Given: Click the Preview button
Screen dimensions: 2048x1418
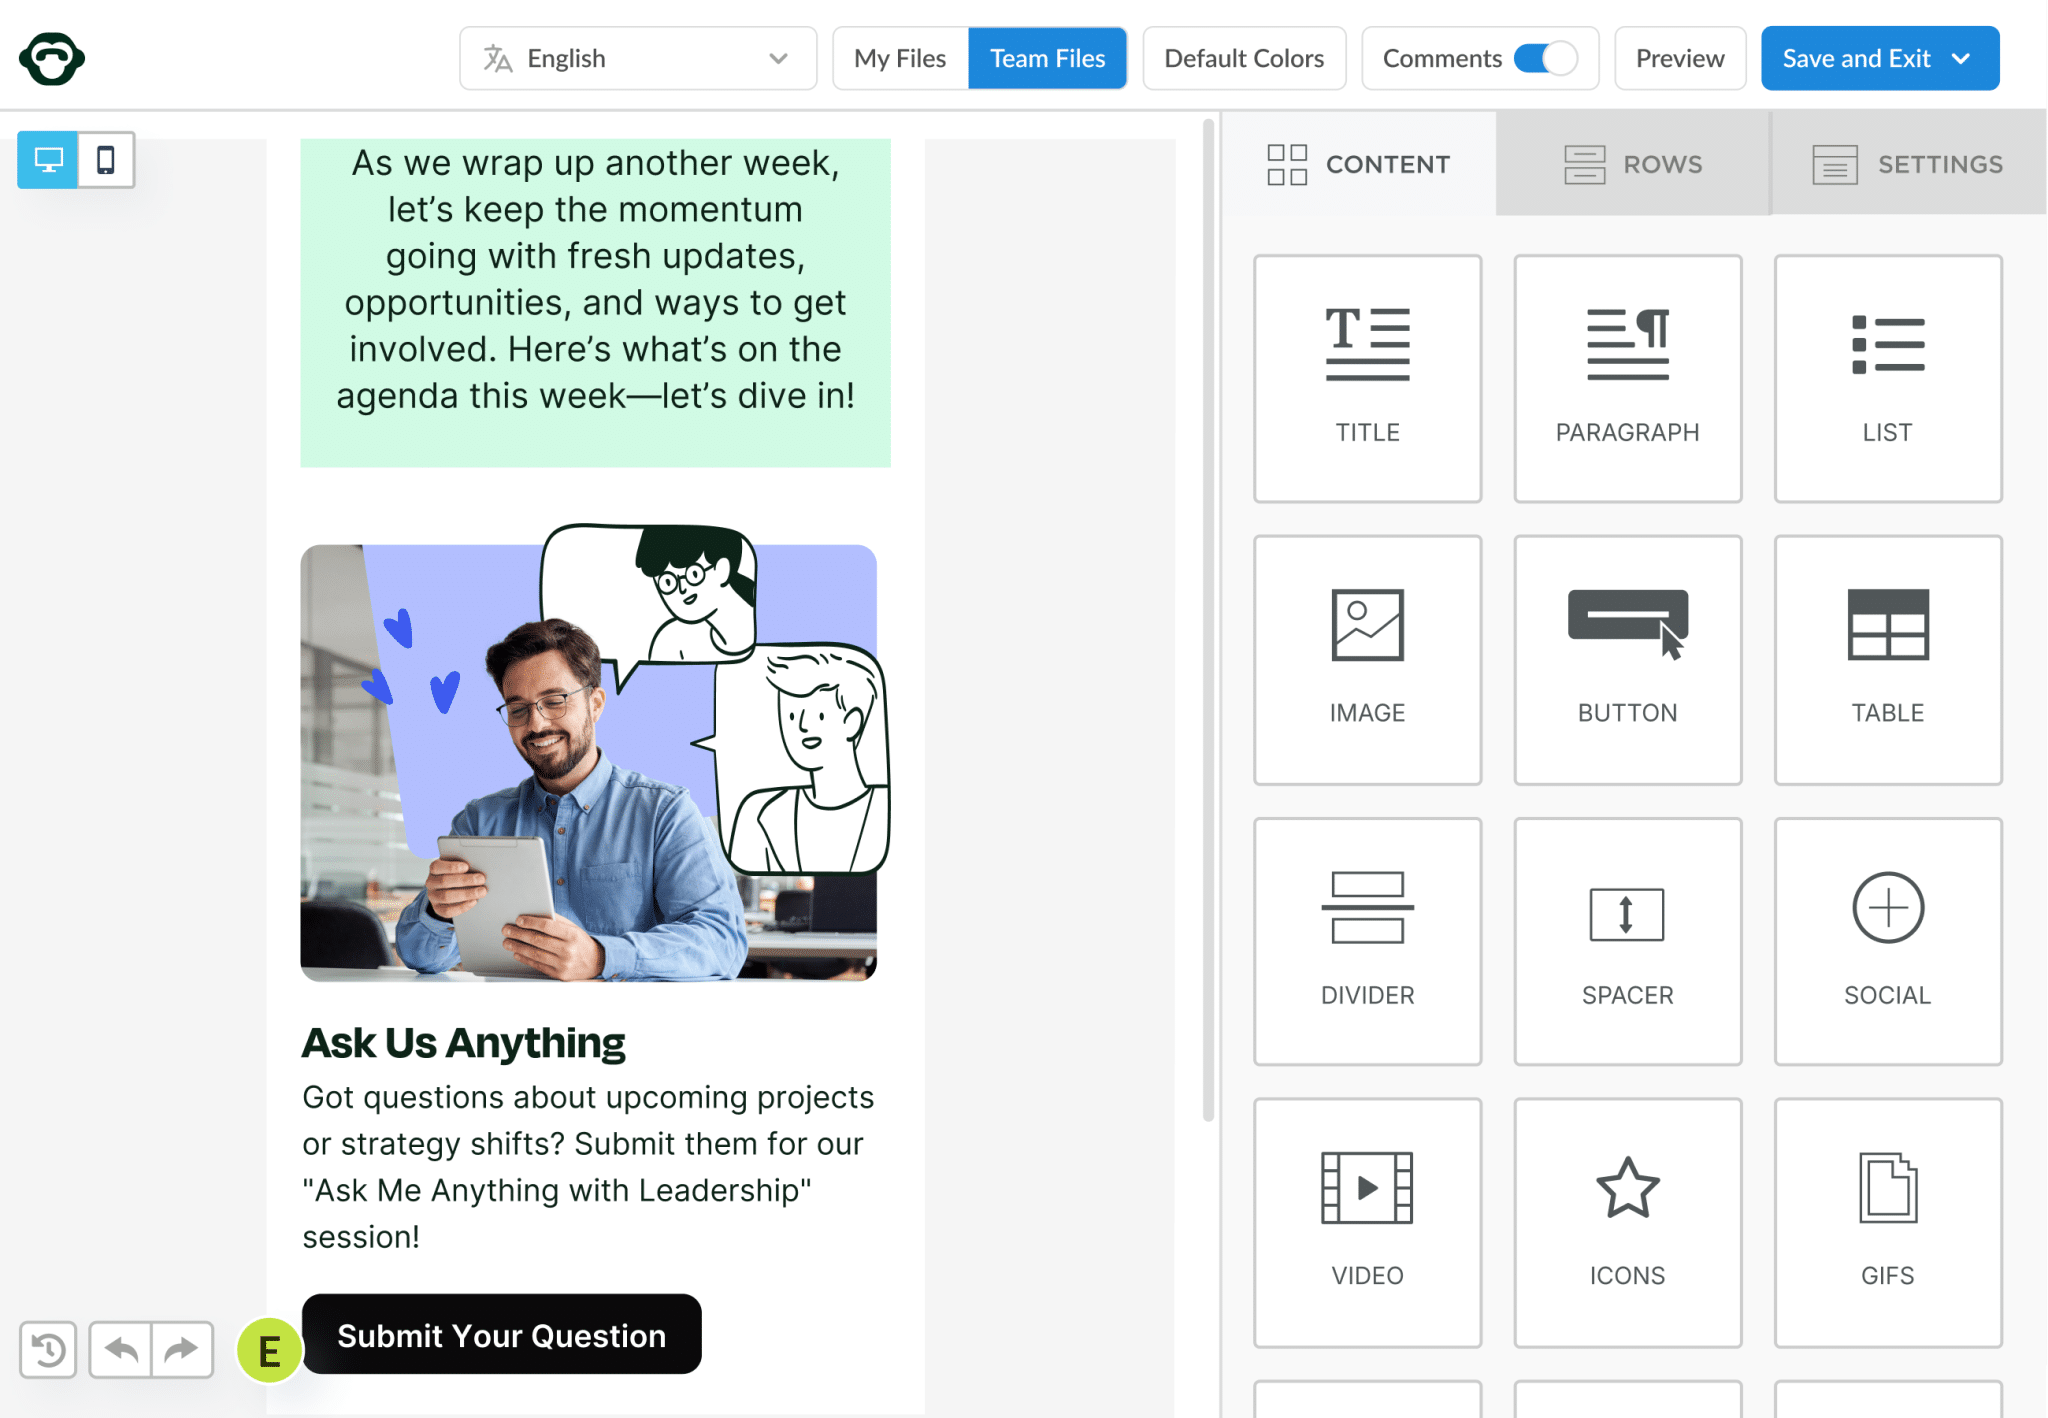Looking at the screenshot, I should click(1680, 58).
